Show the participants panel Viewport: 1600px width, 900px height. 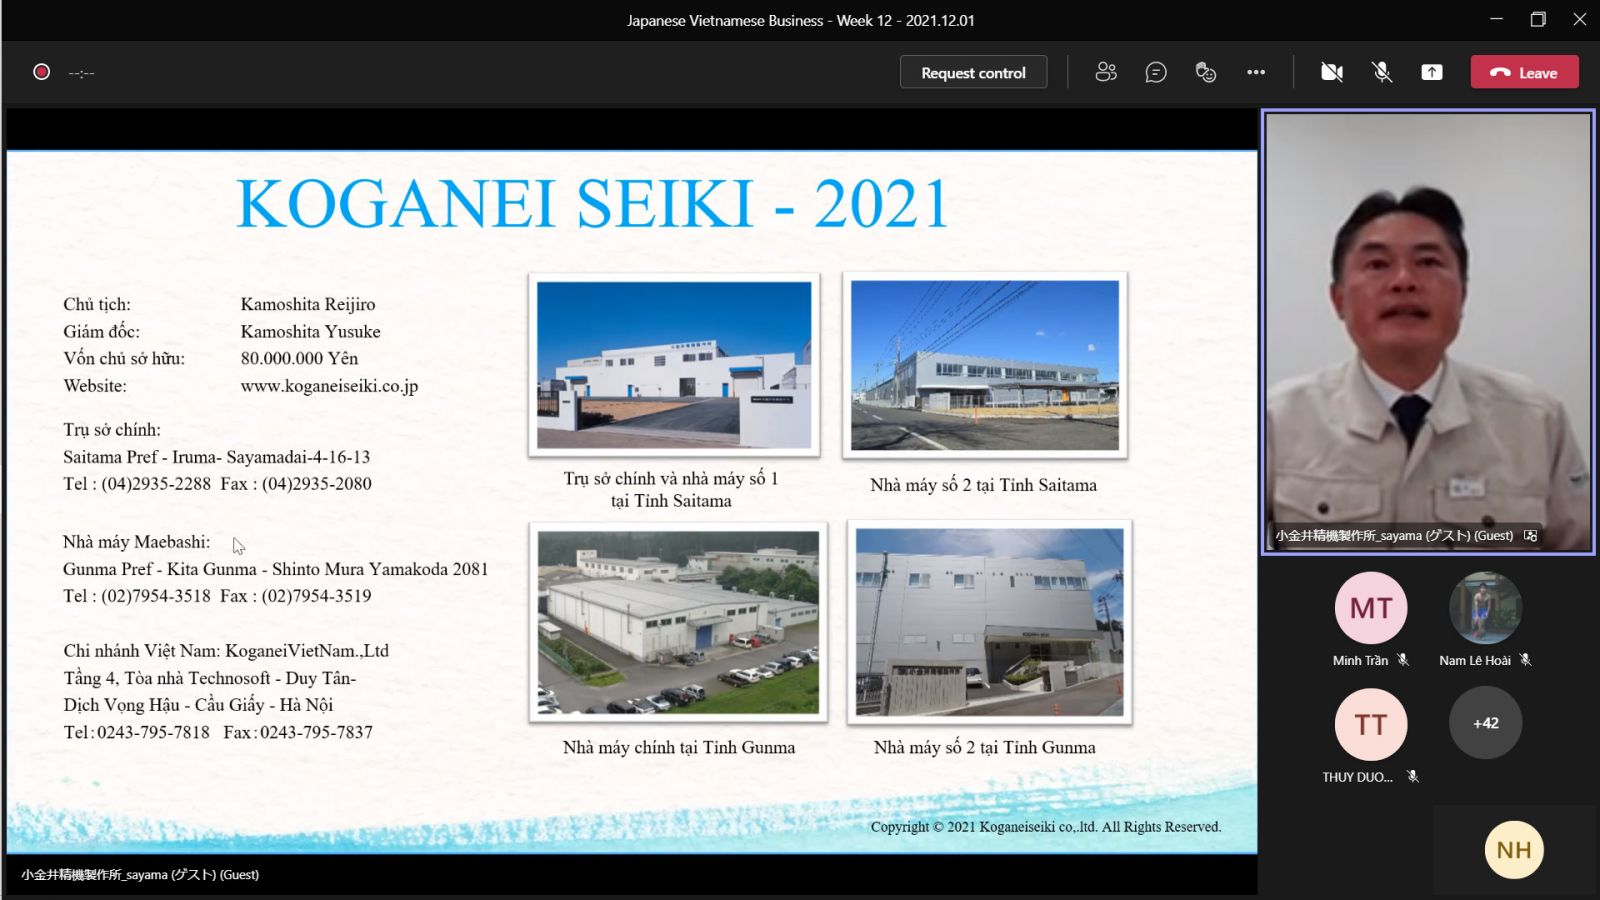tap(1106, 72)
